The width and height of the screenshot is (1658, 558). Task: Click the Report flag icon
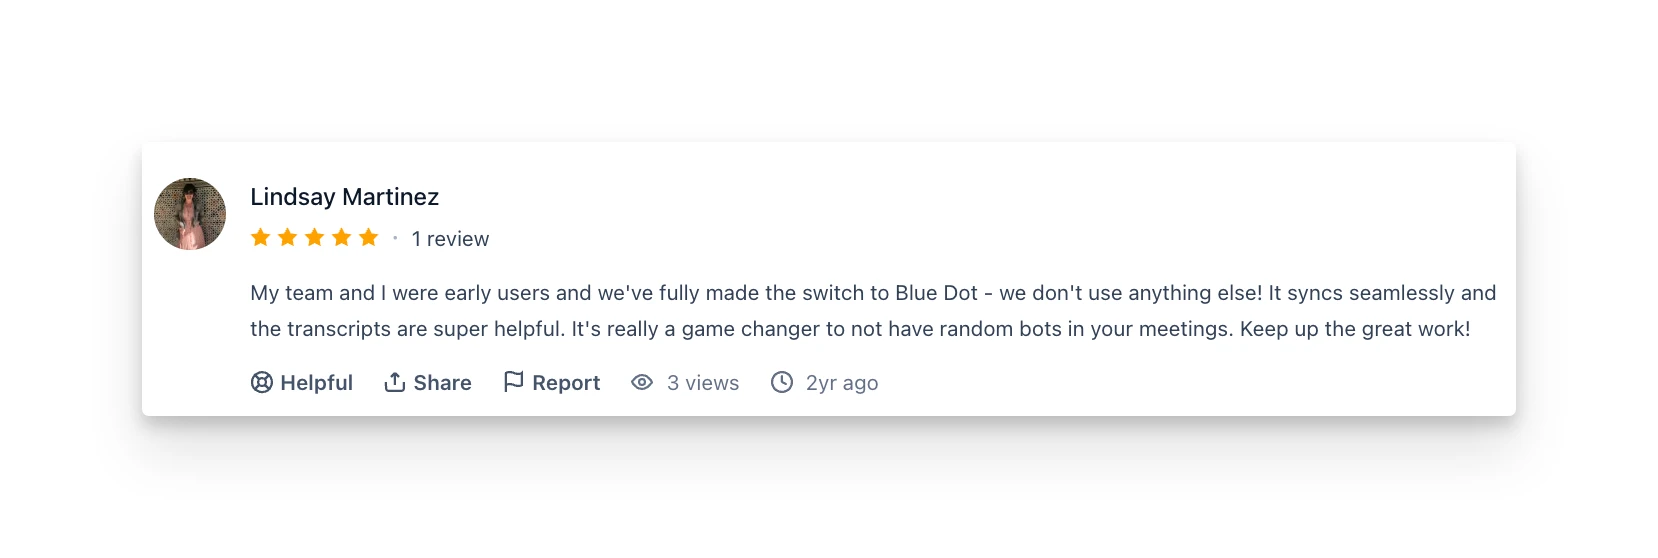coord(513,383)
